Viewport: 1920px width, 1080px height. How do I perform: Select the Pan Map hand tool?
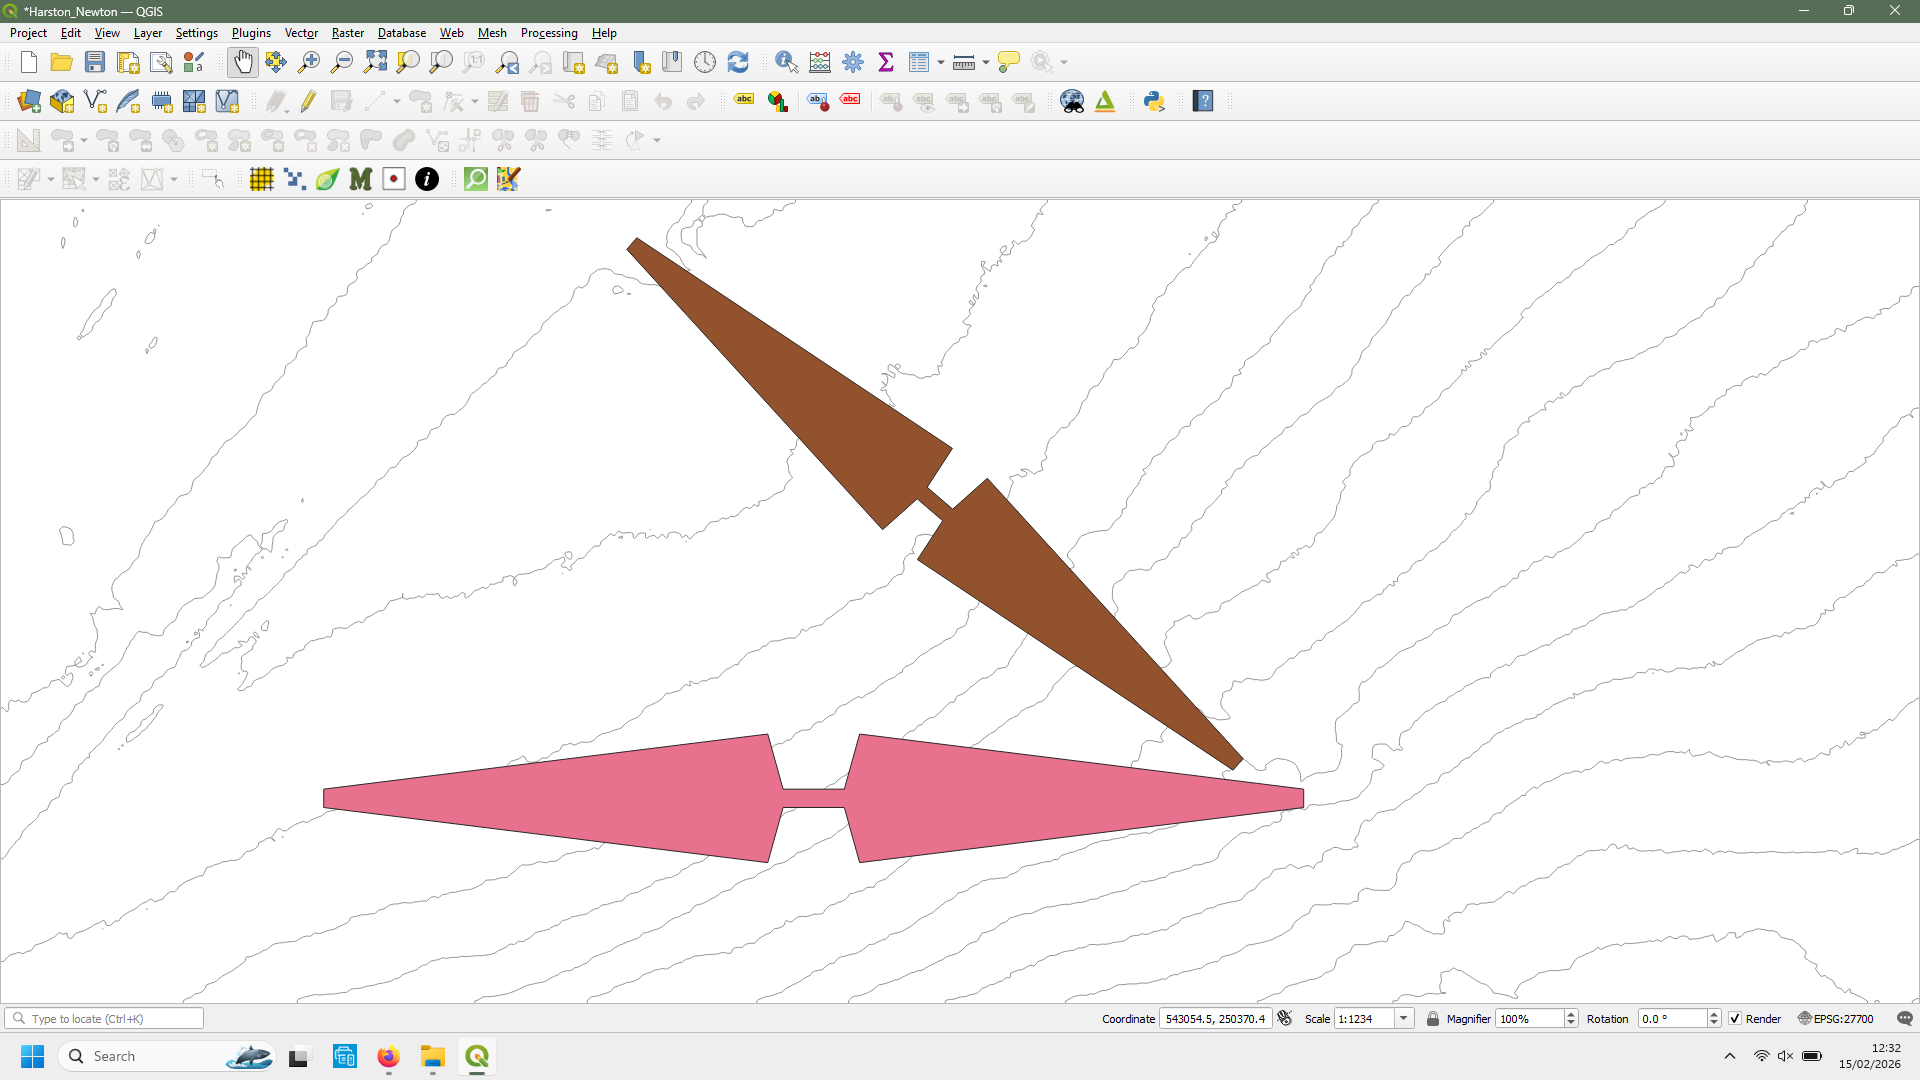click(242, 62)
